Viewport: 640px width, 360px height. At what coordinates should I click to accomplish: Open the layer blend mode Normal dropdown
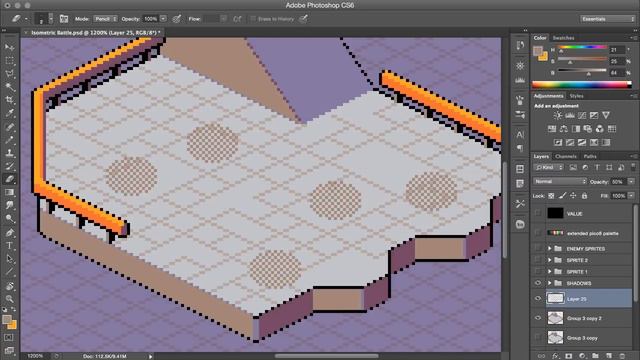(560, 181)
